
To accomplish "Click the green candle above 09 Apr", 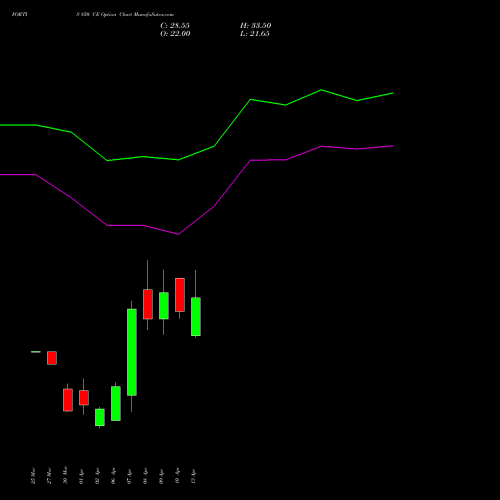I will tap(164, 306).
